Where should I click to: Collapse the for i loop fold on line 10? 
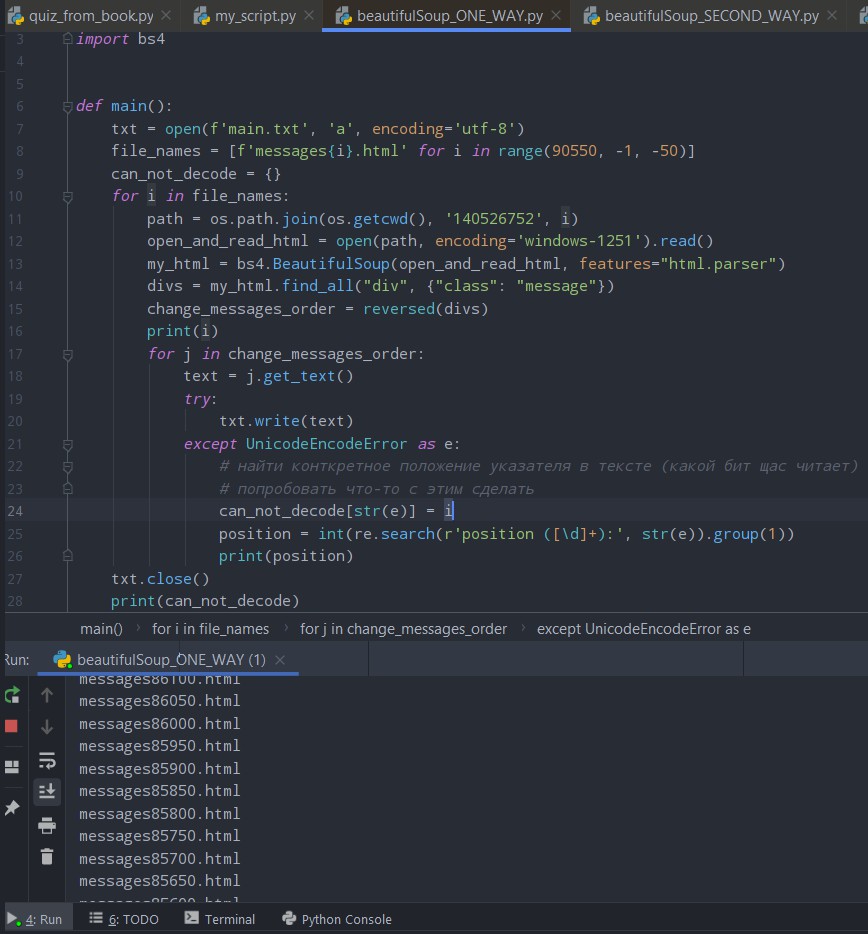click(67, 197)
